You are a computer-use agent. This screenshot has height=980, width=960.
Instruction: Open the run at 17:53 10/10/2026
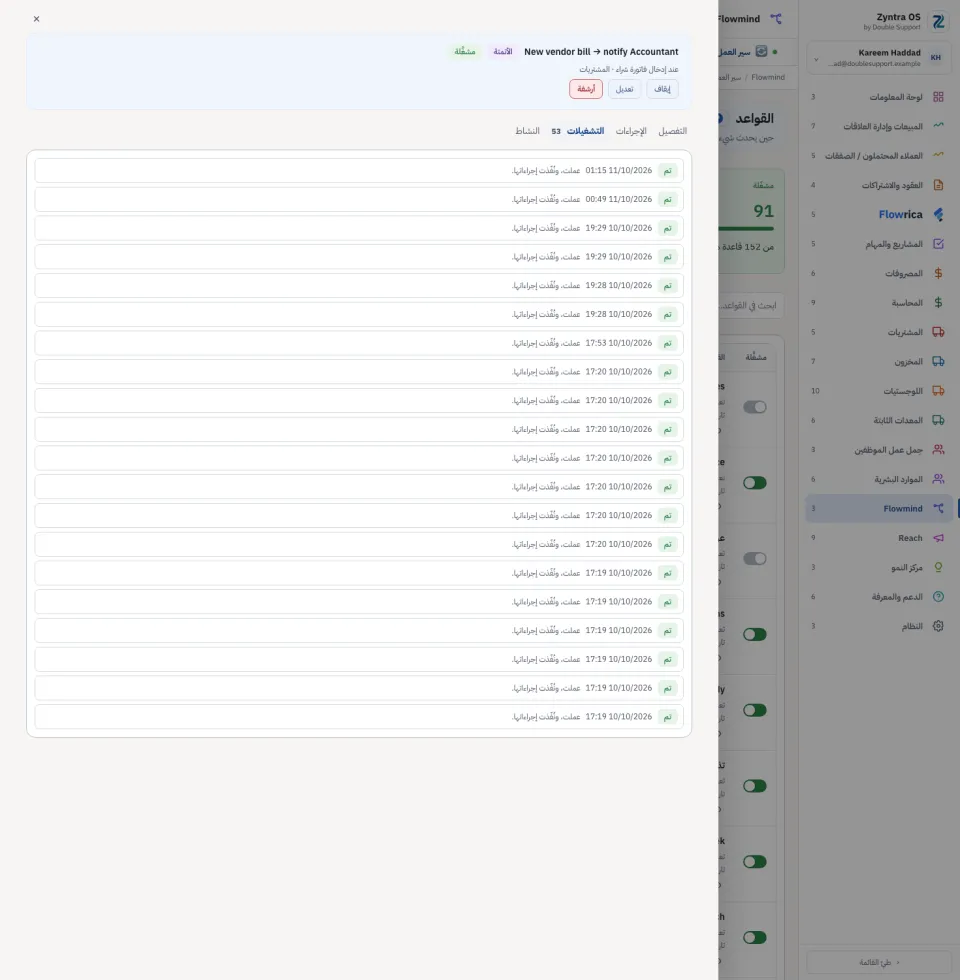point(359,343)
